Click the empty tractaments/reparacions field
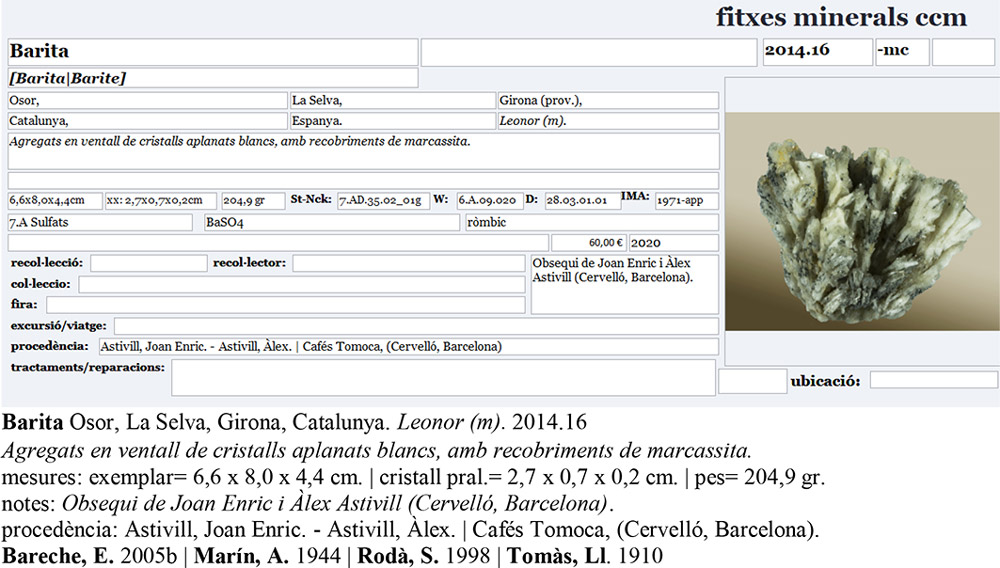This screenshot has width=1000, height=568. tap(443, 377)
